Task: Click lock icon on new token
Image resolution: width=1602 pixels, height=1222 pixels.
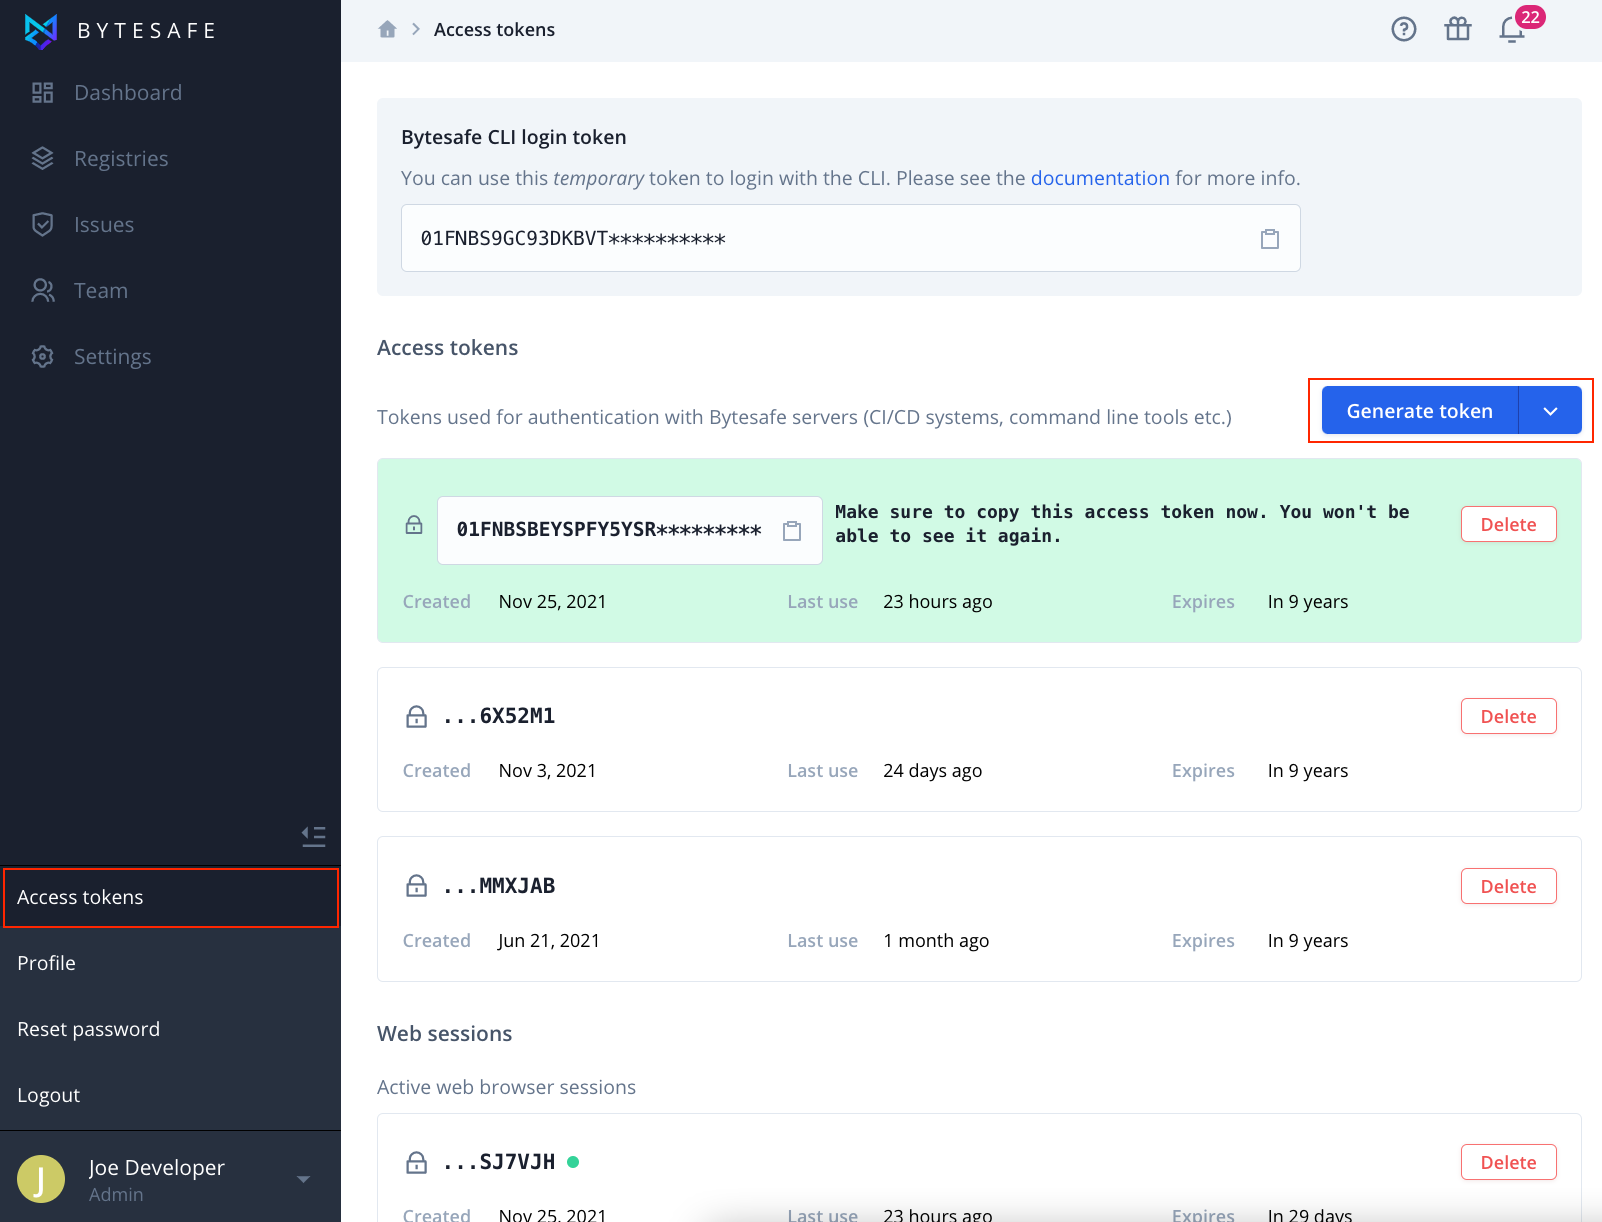Action: coord(414,525)
